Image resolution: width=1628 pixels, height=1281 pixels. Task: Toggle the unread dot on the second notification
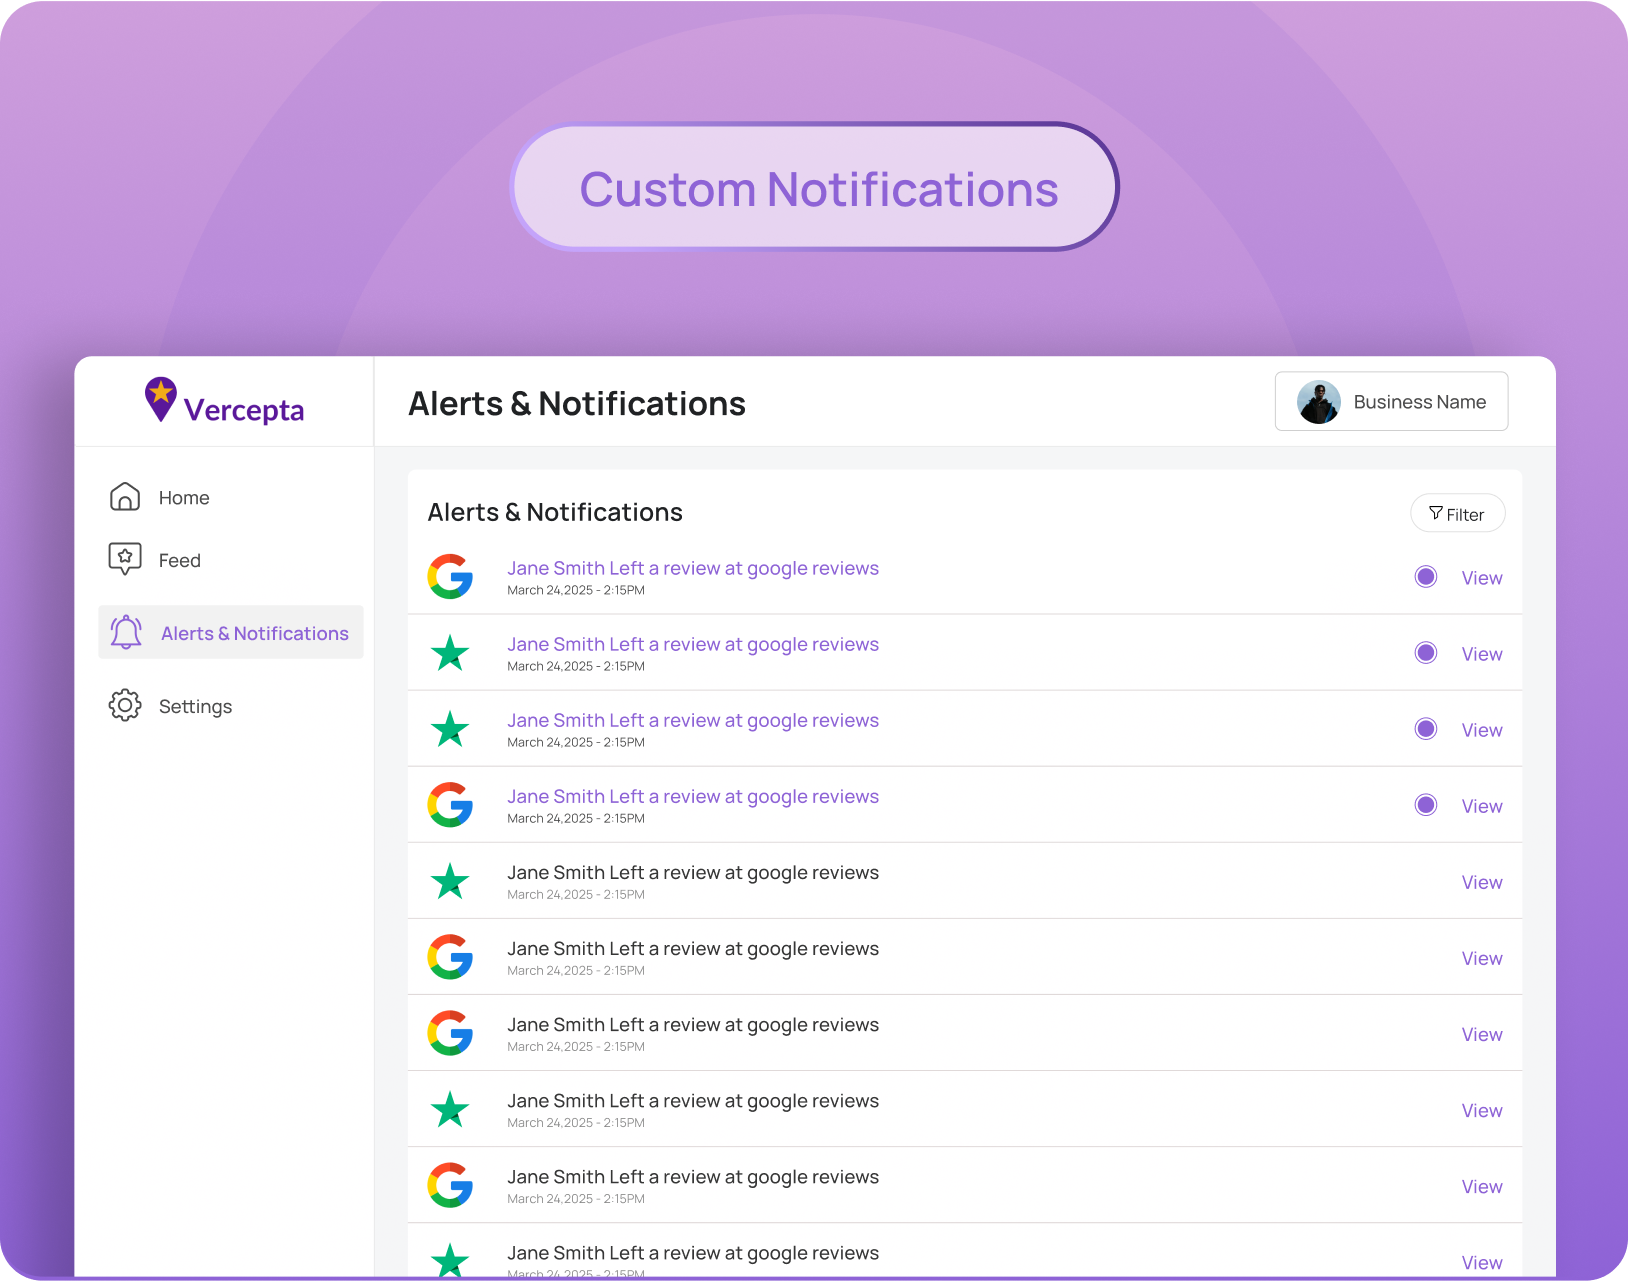(1426, 653)
